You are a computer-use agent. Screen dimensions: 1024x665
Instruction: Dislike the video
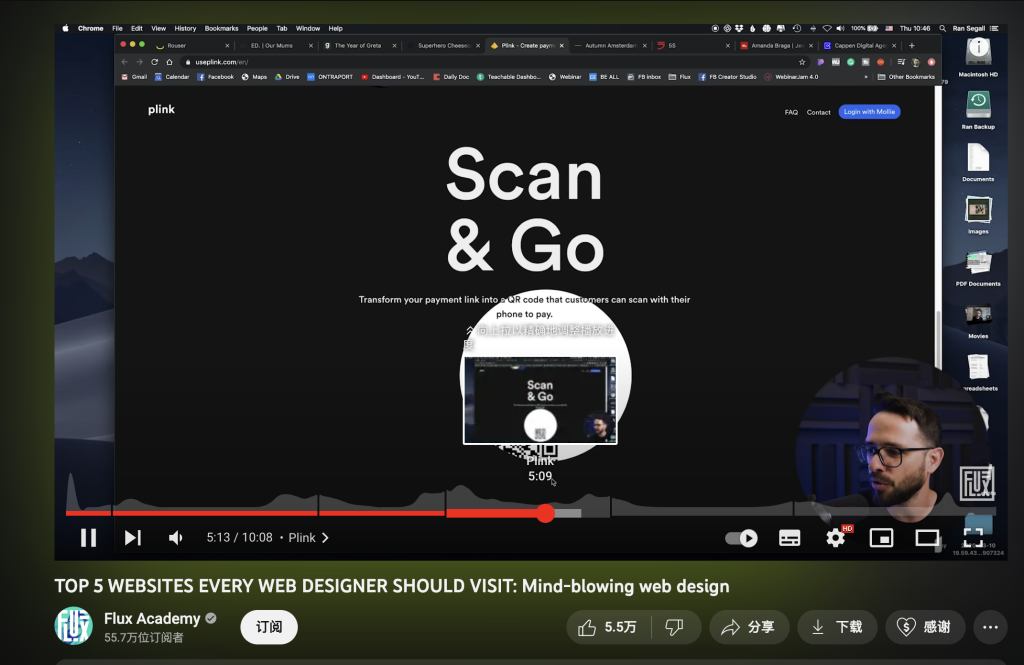coord(675,627)
